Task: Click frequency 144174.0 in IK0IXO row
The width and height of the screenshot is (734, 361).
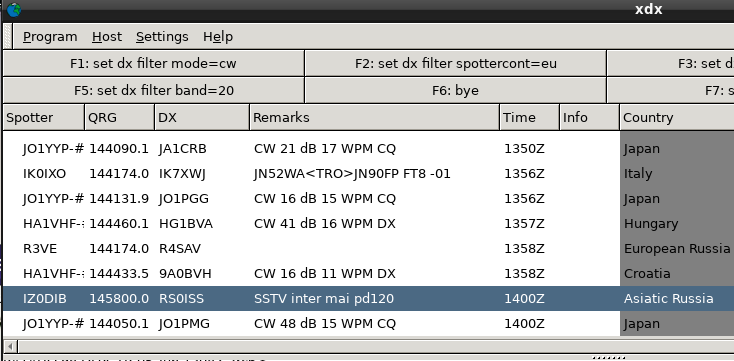Action: 119,174
